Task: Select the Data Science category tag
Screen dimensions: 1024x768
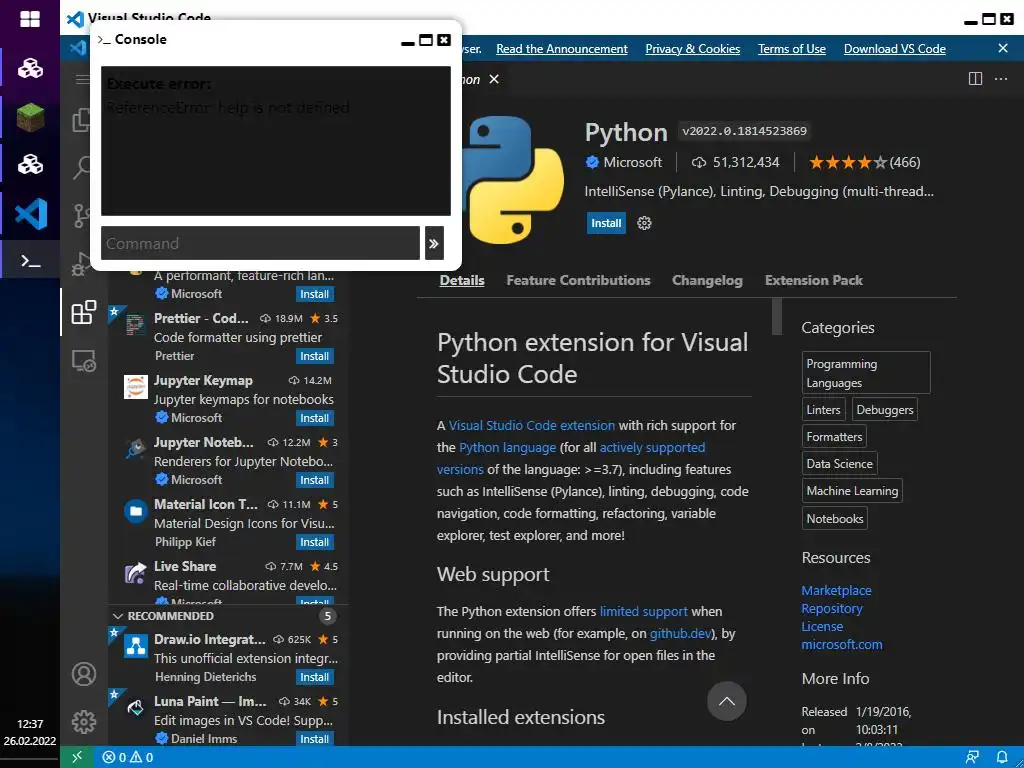Action: coord(839,464)
